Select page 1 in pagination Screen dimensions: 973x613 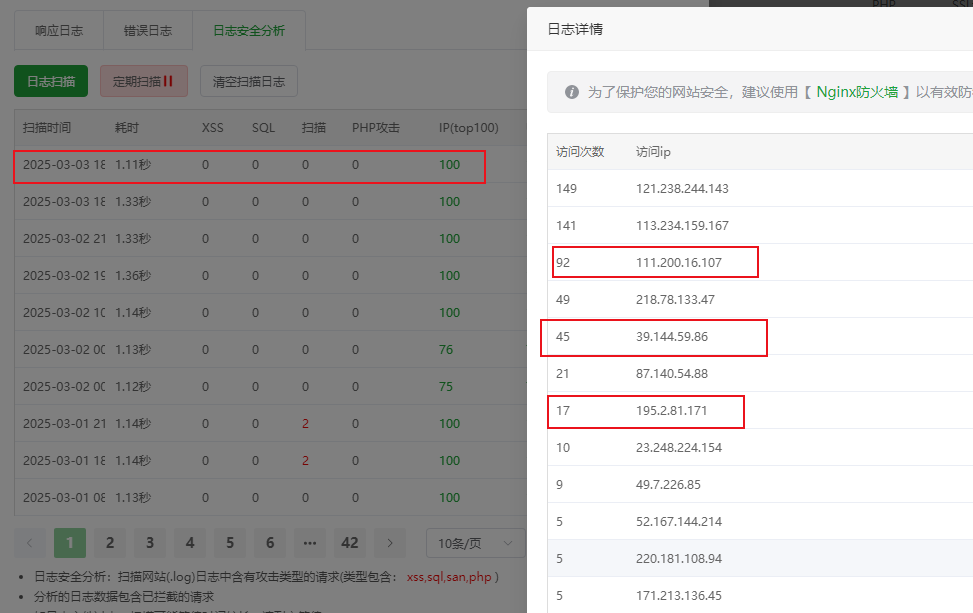pos(70,543)
